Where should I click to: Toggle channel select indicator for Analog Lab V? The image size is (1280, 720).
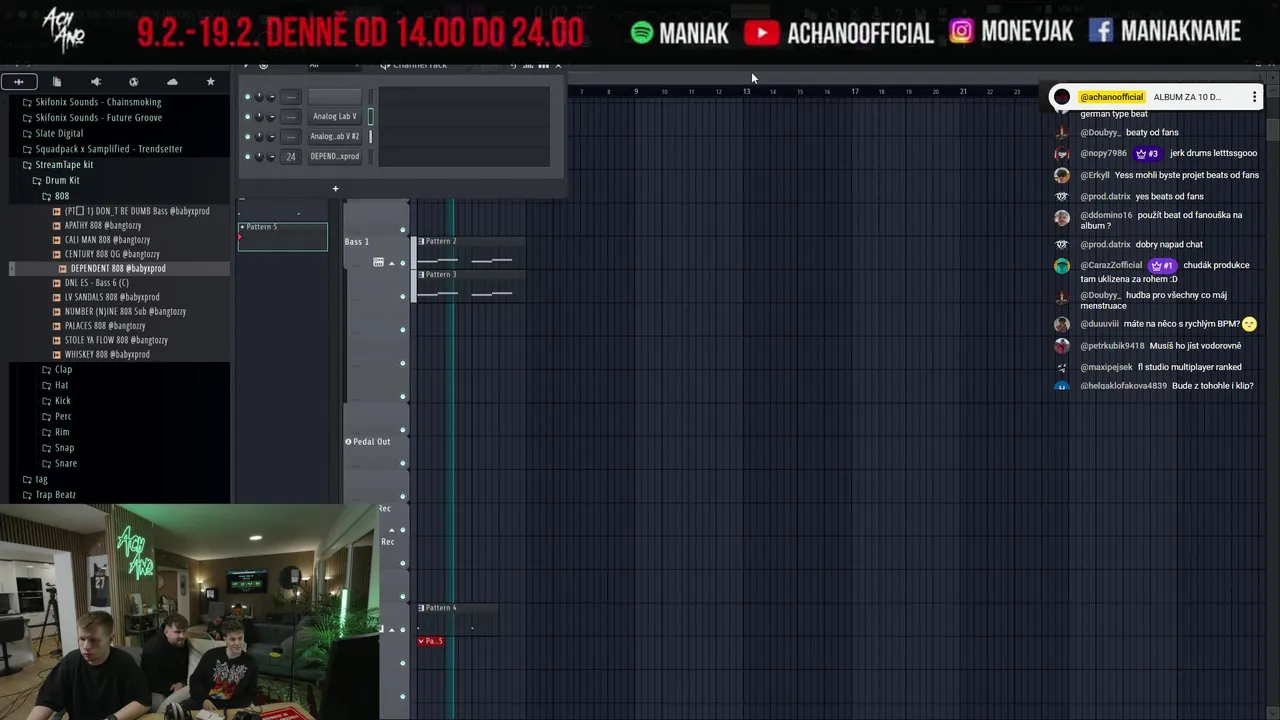[x=370, y=116]
